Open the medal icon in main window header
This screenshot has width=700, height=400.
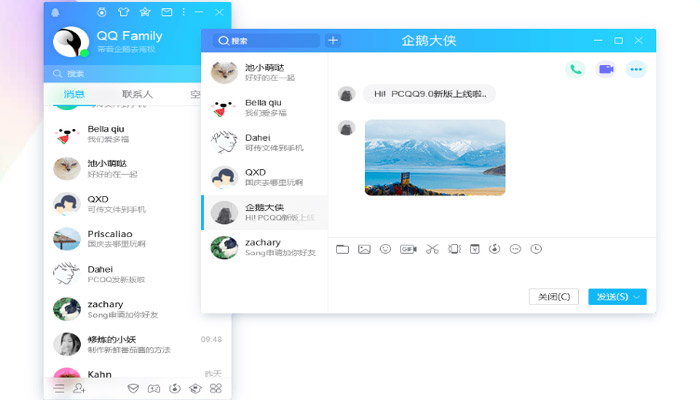(102, 12)
